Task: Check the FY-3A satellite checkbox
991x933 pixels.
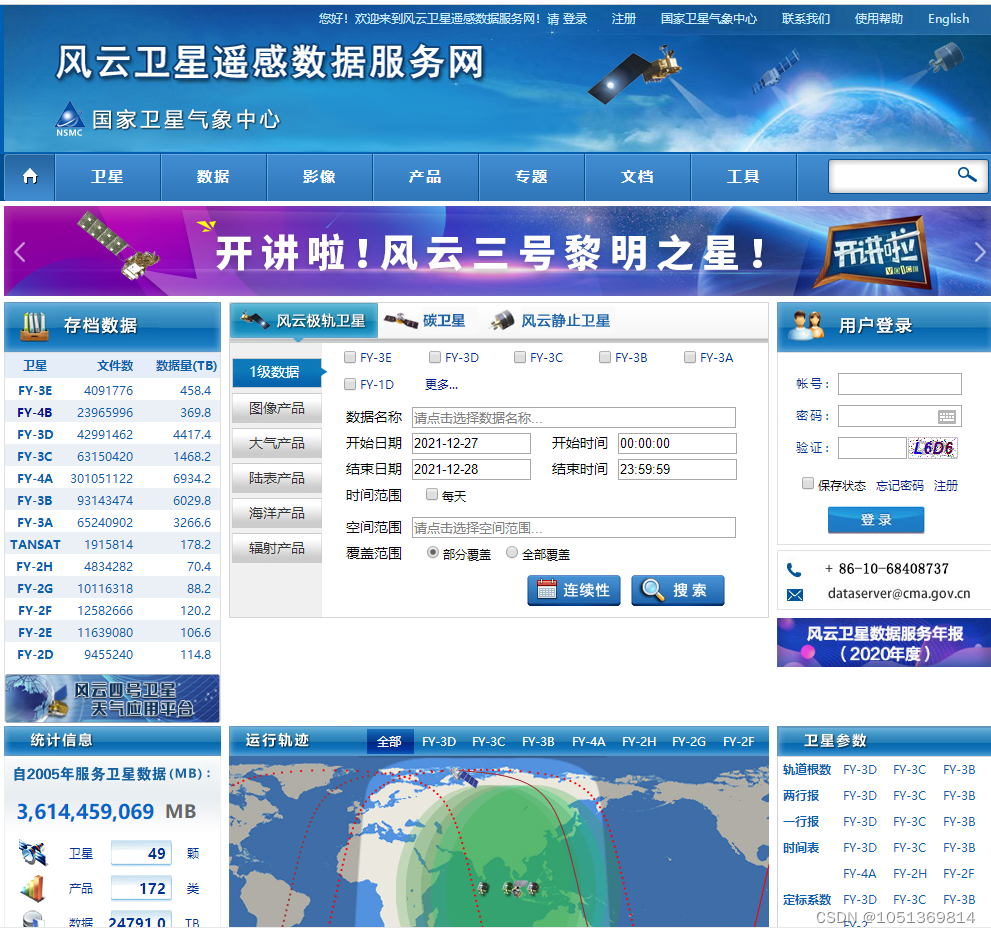Action: [690, 357]
